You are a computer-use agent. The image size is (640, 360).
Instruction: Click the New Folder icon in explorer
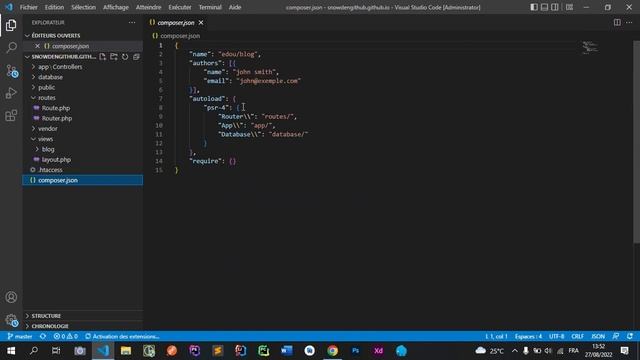pyautogui.click(x=114, y=57)
